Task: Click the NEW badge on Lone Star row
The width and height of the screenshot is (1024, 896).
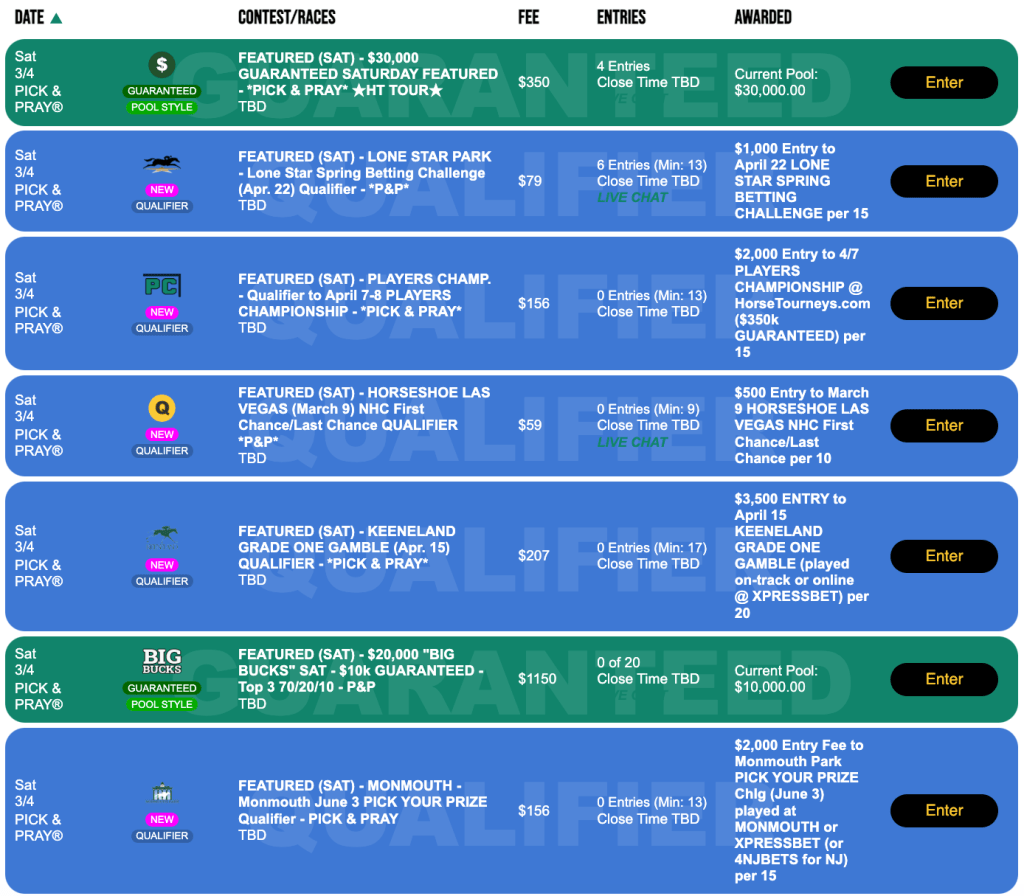Action: [162, 190]
